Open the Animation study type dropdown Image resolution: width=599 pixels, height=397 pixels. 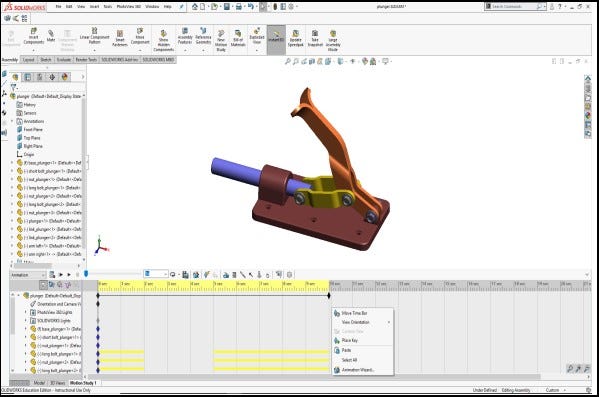pos(28,275)
